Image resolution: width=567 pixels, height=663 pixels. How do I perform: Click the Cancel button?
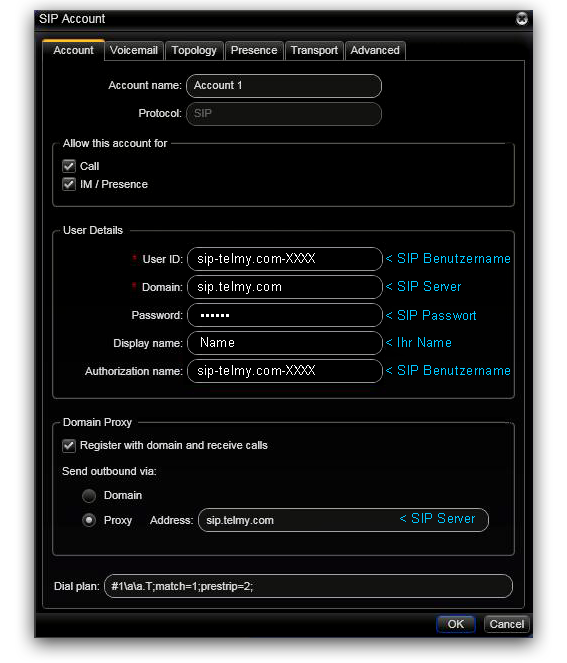click(x=507, y=624)
